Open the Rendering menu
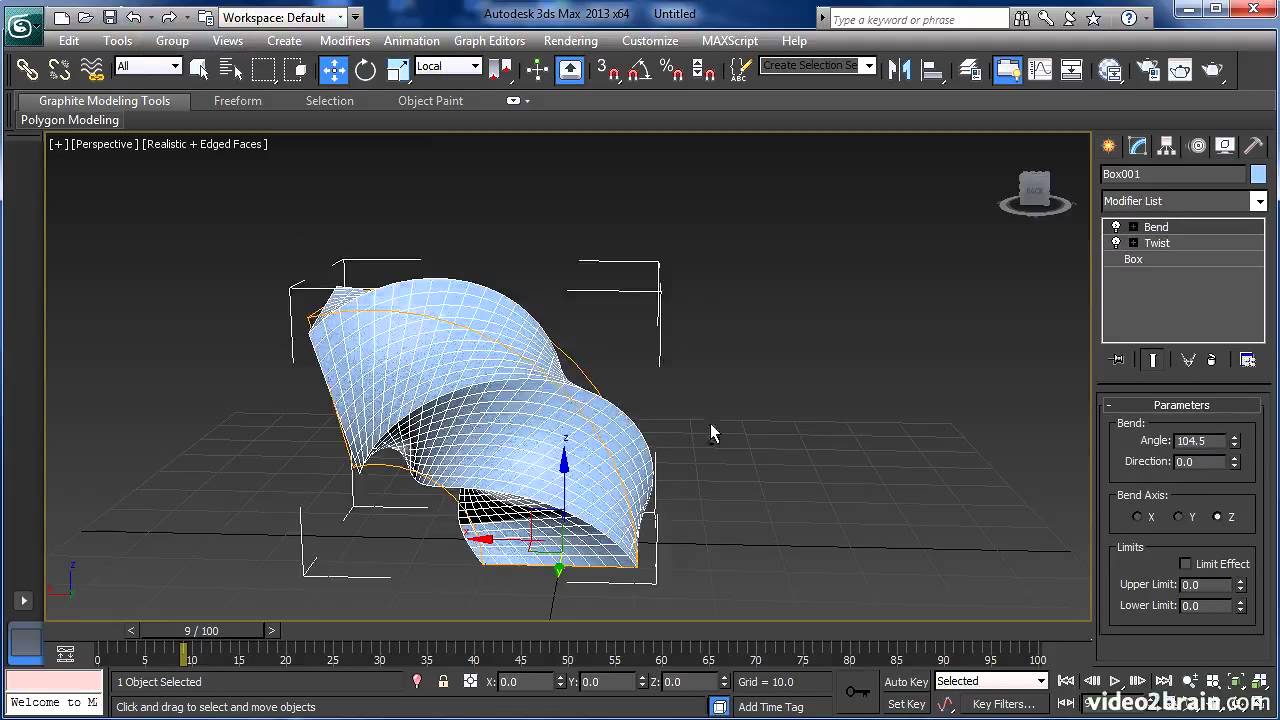Viewport: 1280px width, 720px height. 570,41
